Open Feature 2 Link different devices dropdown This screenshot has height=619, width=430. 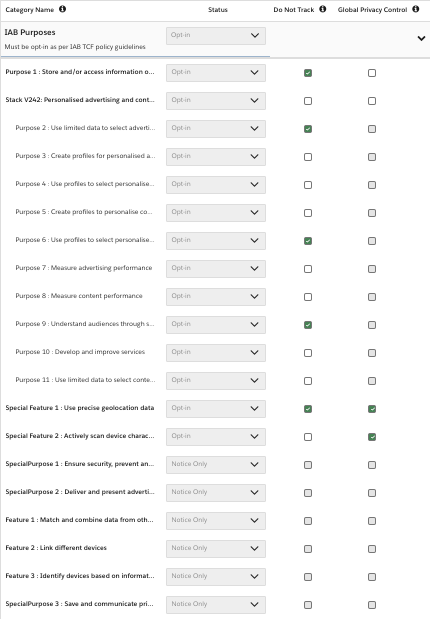coord(216,549)
